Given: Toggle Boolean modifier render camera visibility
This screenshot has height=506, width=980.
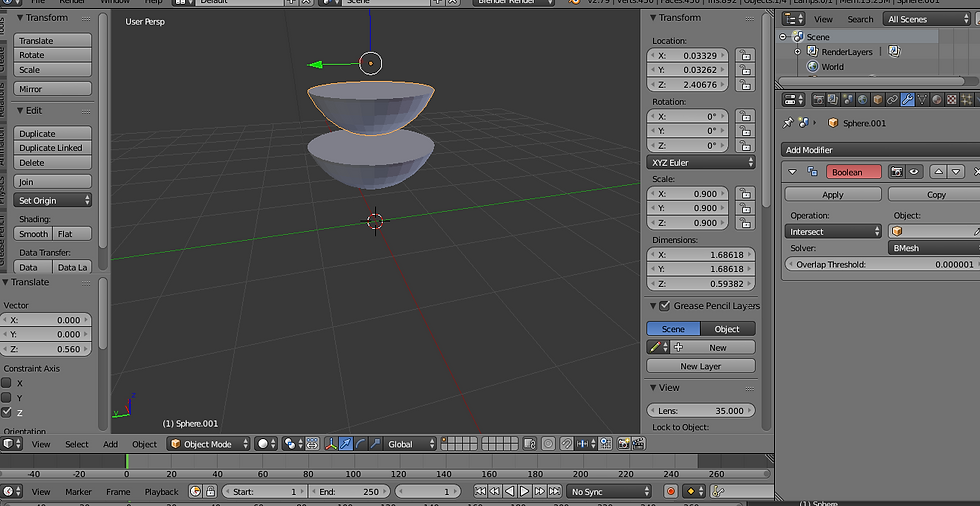Looking at the screenshot, I should [897, 172].
